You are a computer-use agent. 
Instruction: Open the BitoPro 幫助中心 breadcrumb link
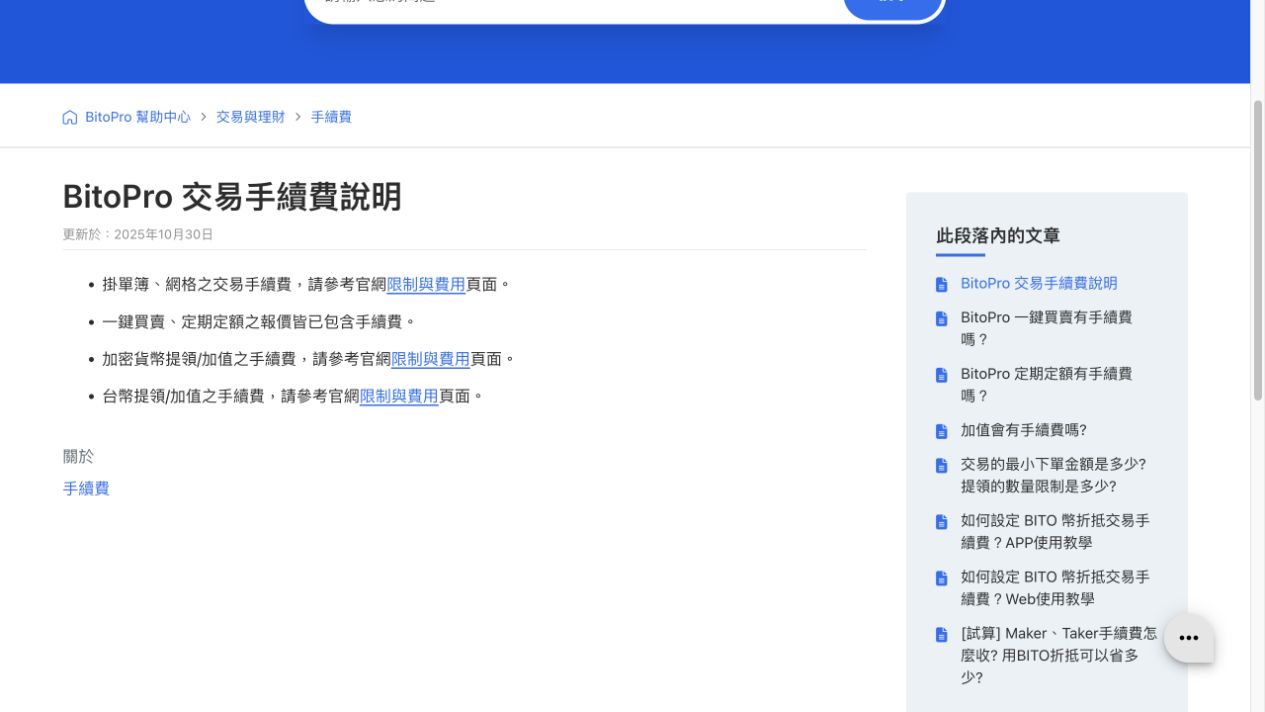tap(137, 117)
